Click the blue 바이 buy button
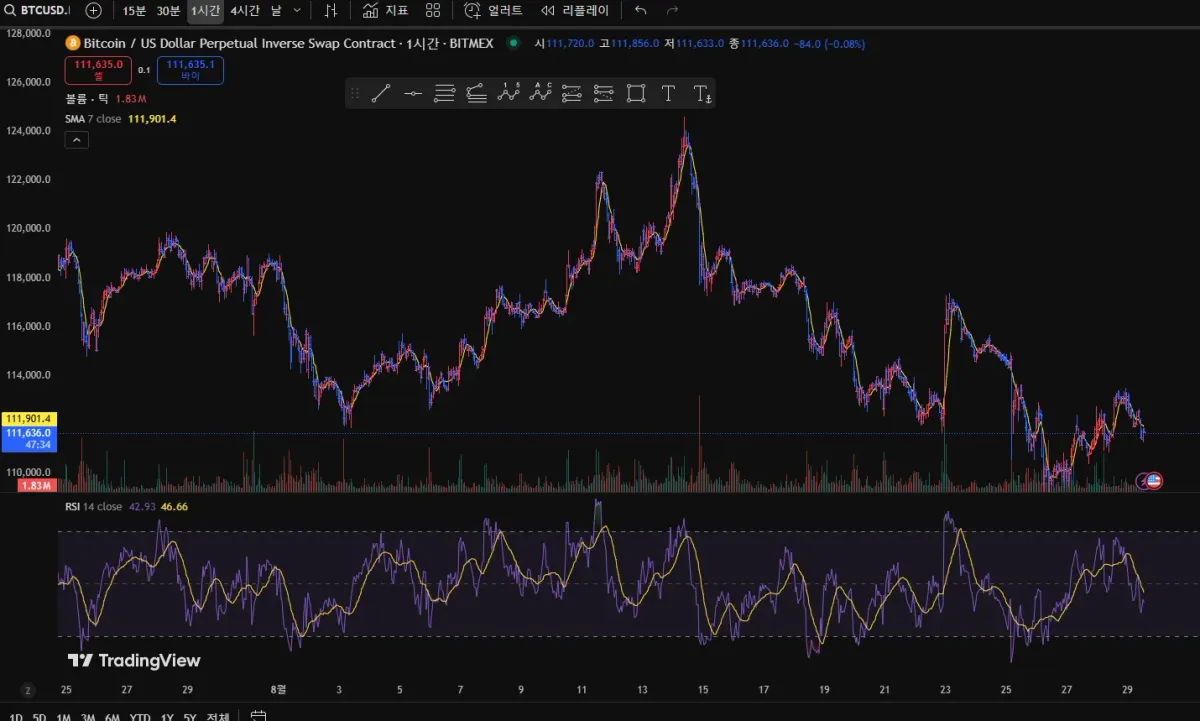The image size is (1200, 721). click(x=190, y=70)
